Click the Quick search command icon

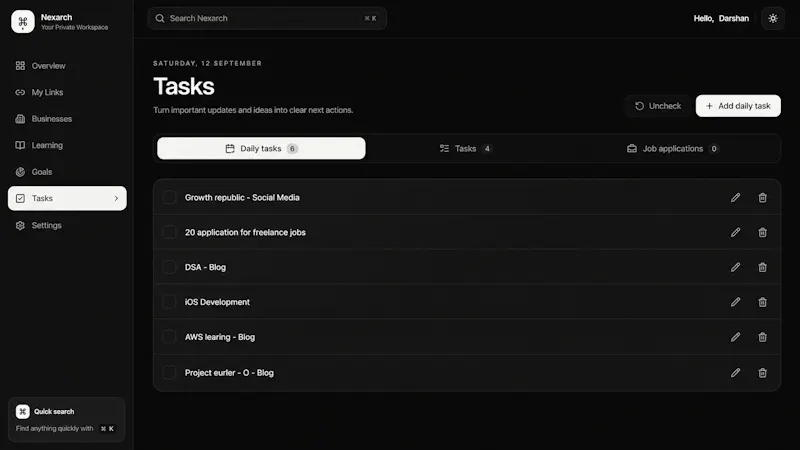(22, 411)
